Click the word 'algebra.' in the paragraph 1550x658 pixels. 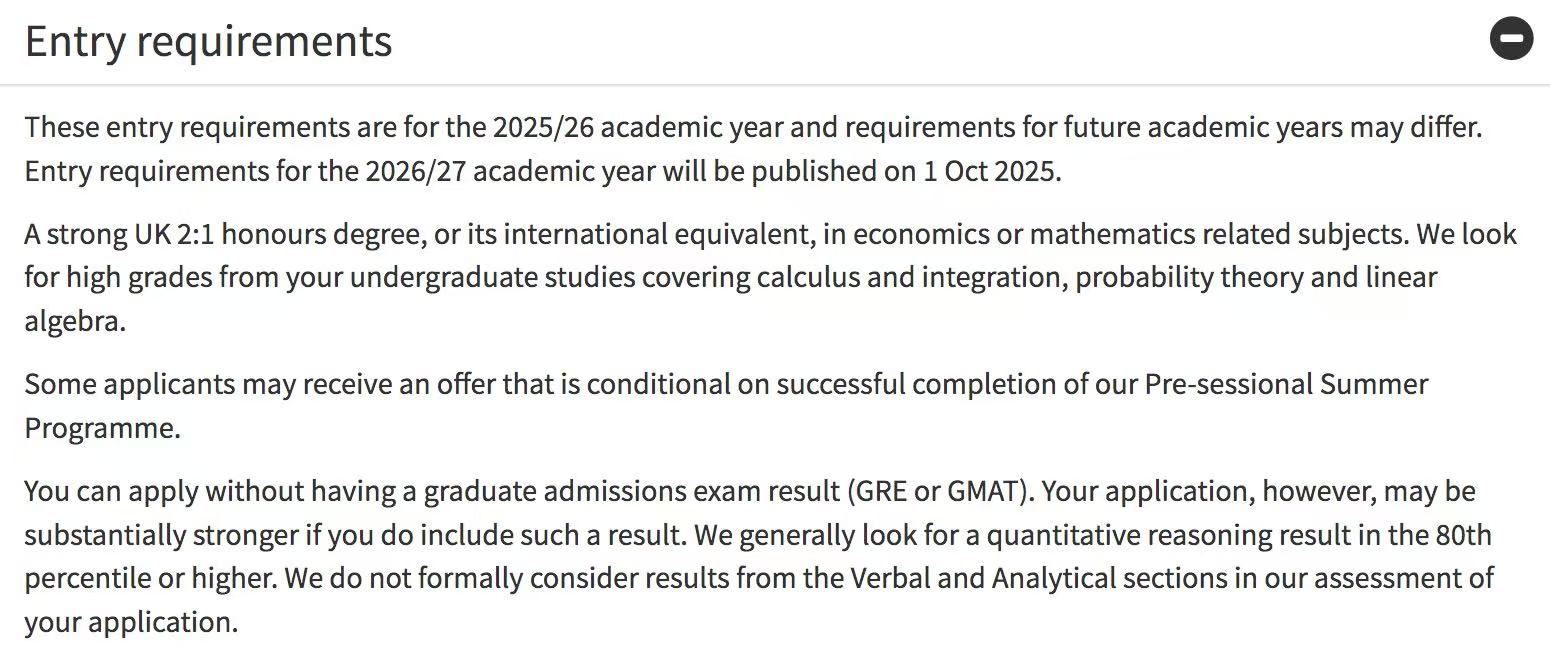[75, 321]
